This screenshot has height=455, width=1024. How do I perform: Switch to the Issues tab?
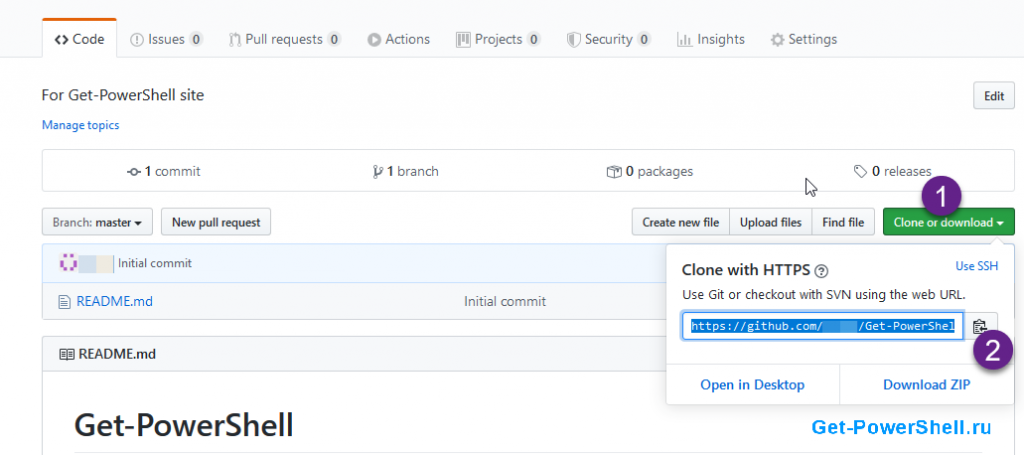166,39
